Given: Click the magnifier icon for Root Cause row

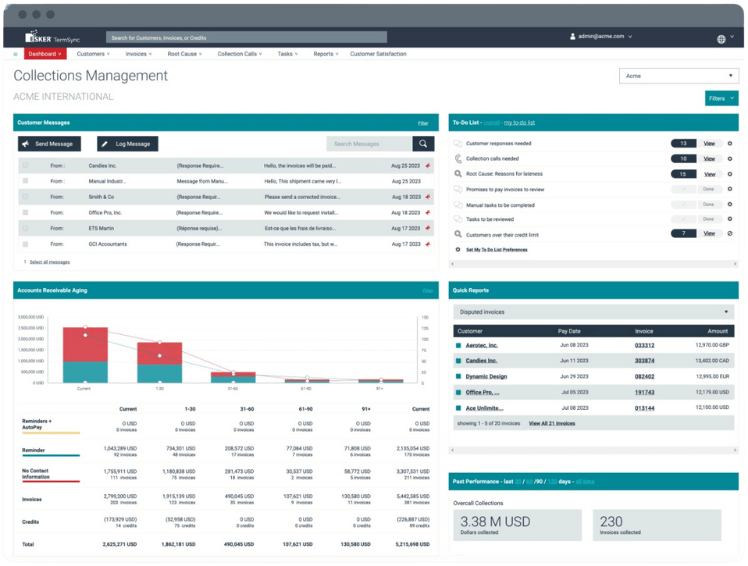Looking at the screenshot, I should point(458,174).
